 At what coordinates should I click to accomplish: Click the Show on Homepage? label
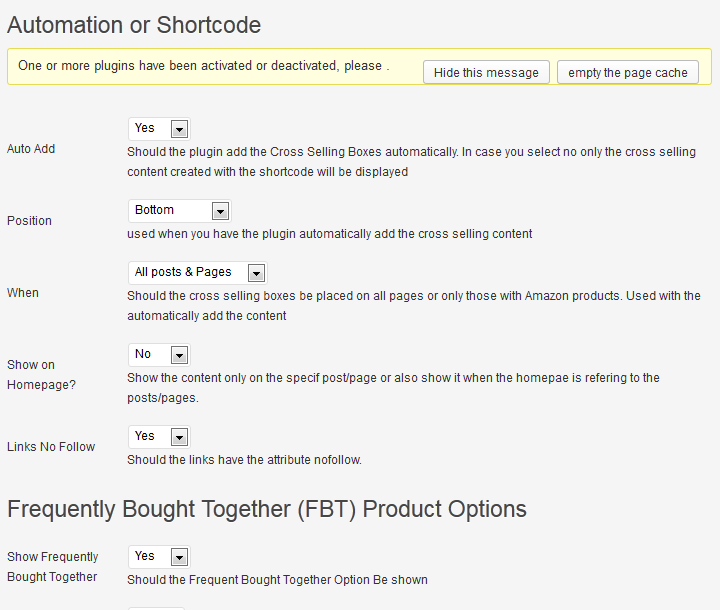(x=41, y=374)
